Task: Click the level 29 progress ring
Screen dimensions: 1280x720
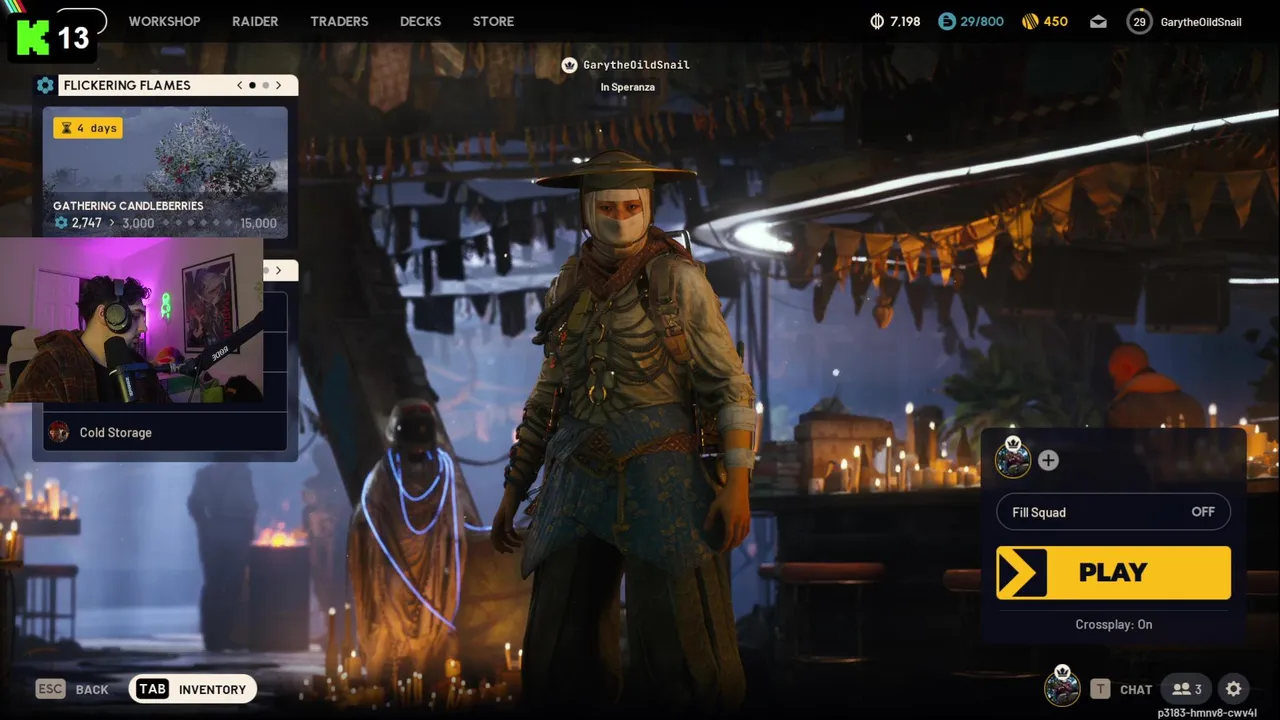Action: pyautogui.click(x=1139, y=21)
